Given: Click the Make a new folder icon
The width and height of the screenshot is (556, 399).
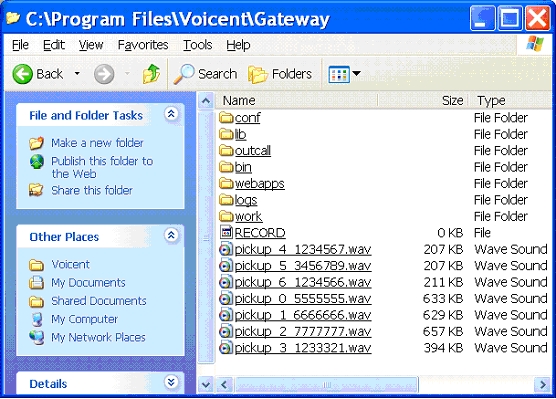Looking at the screenshot, I should (37, 143).
